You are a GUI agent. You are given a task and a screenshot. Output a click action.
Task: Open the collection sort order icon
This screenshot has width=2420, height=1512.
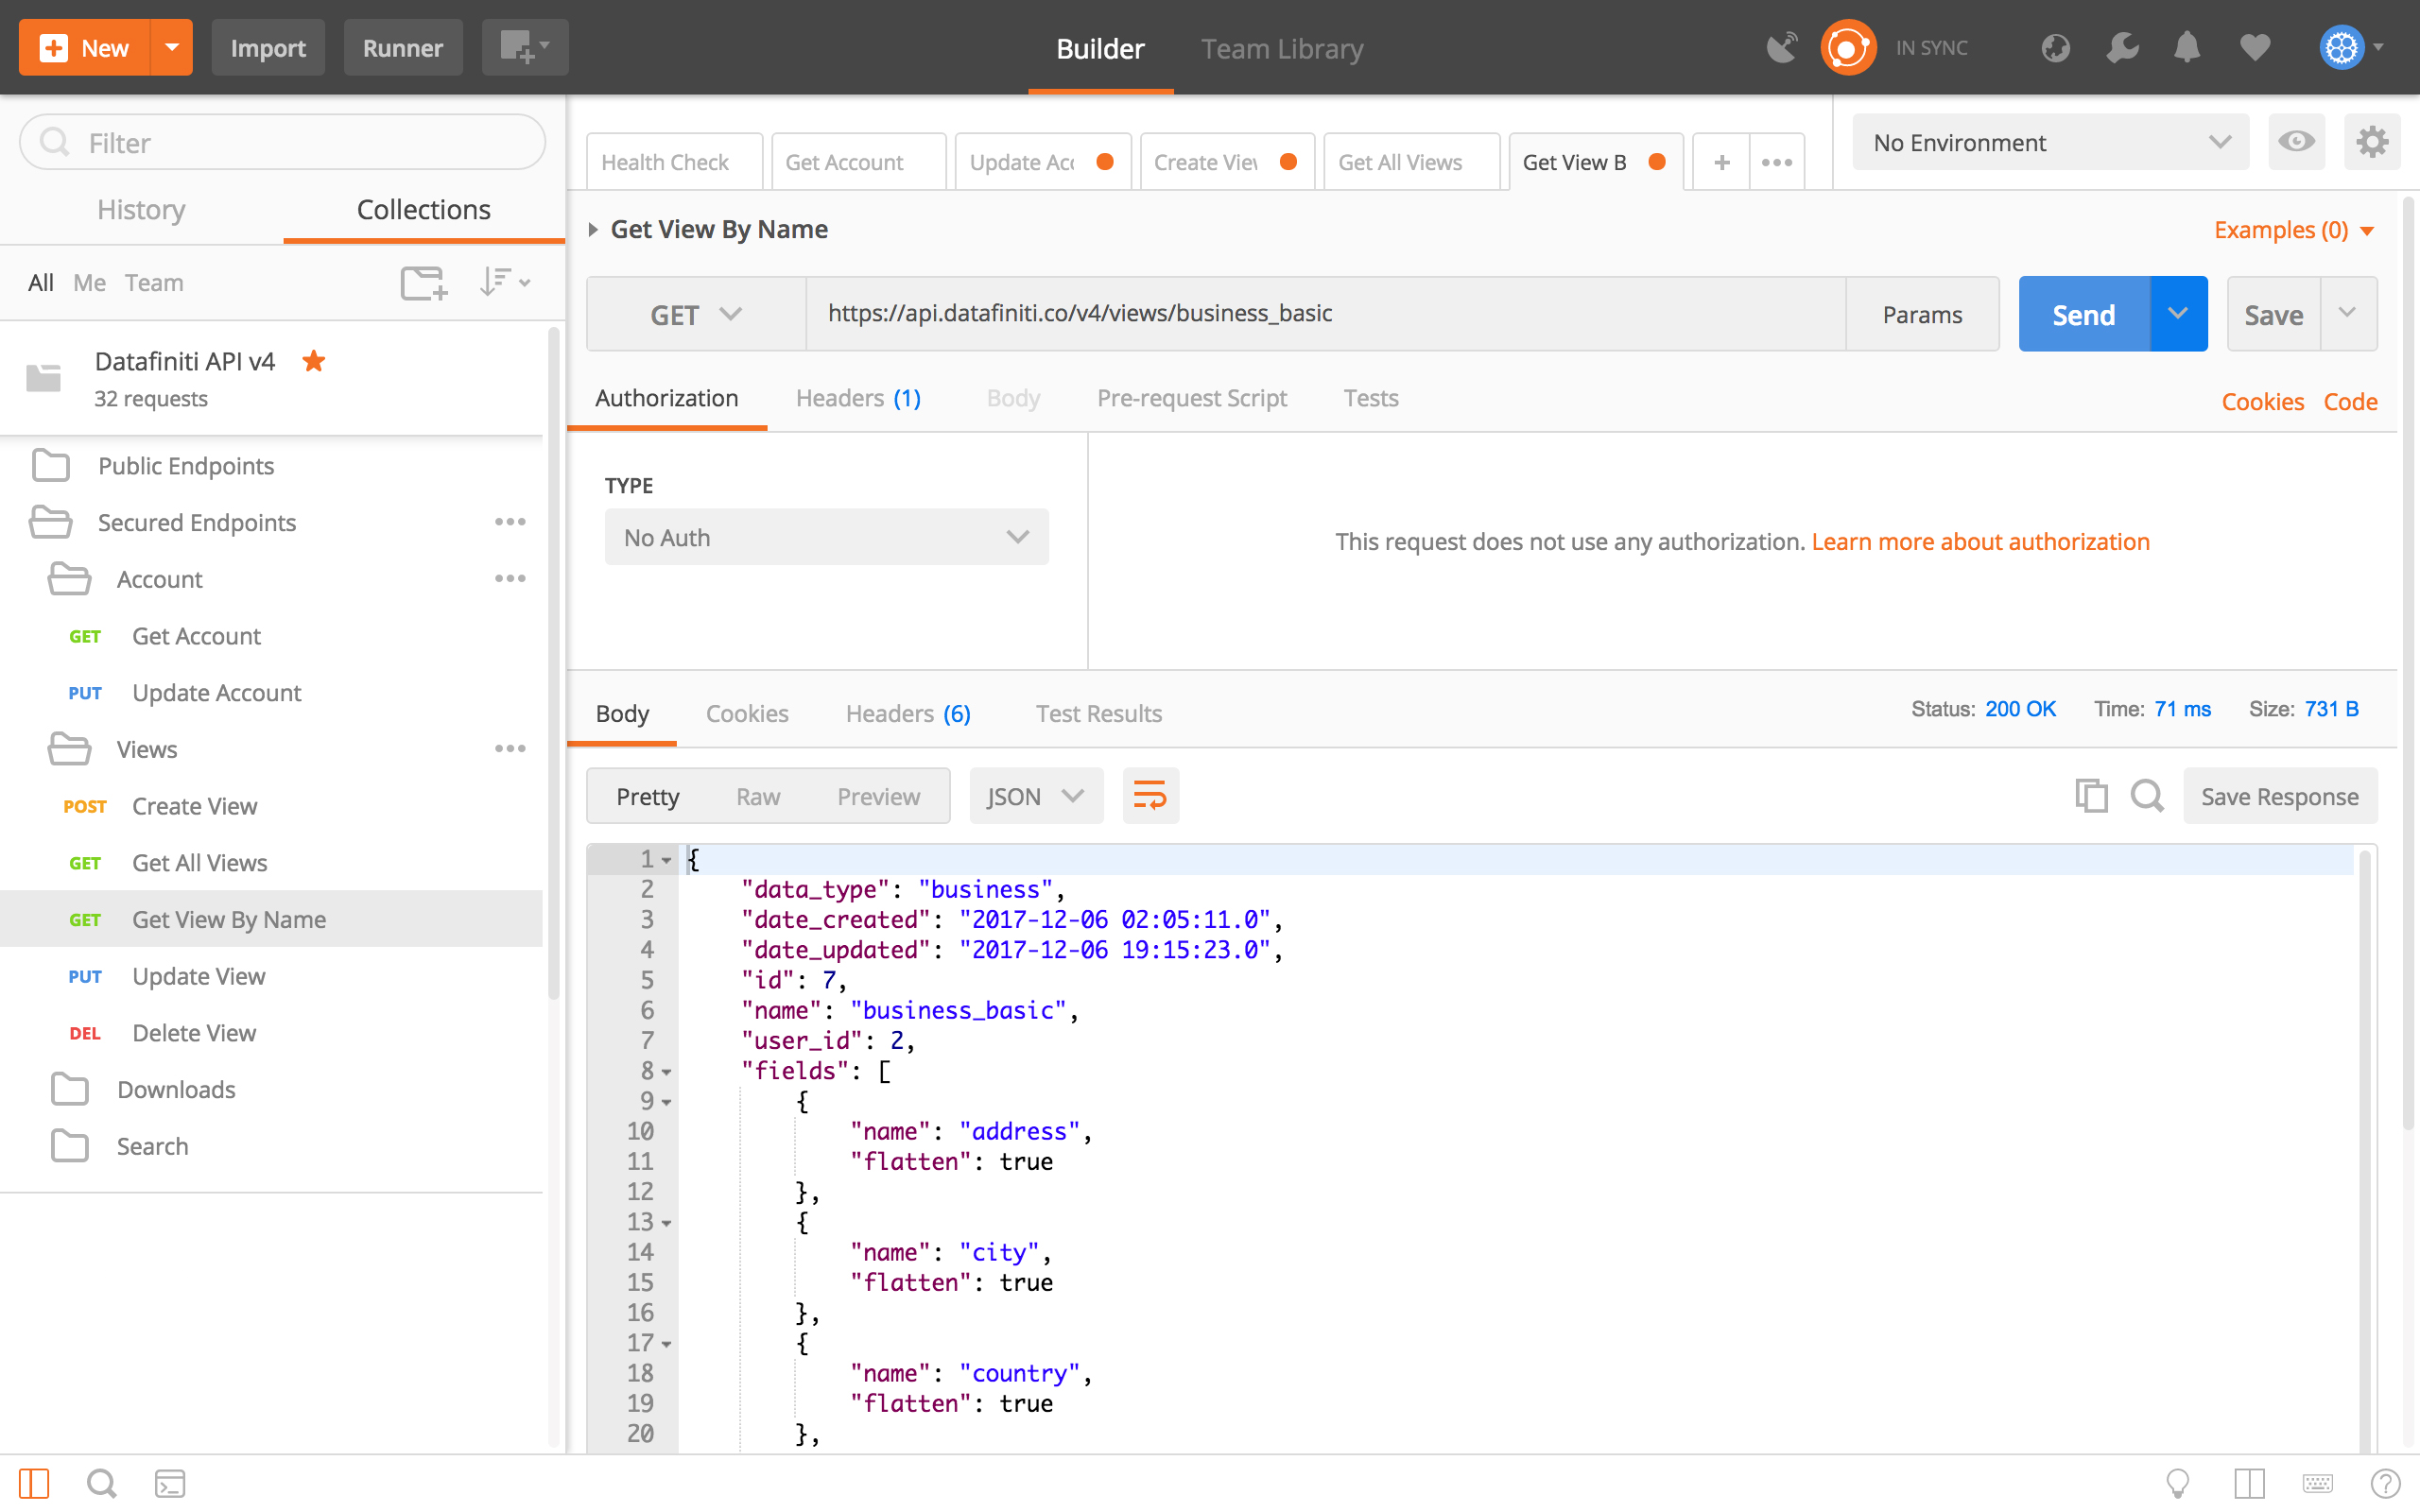504,283
